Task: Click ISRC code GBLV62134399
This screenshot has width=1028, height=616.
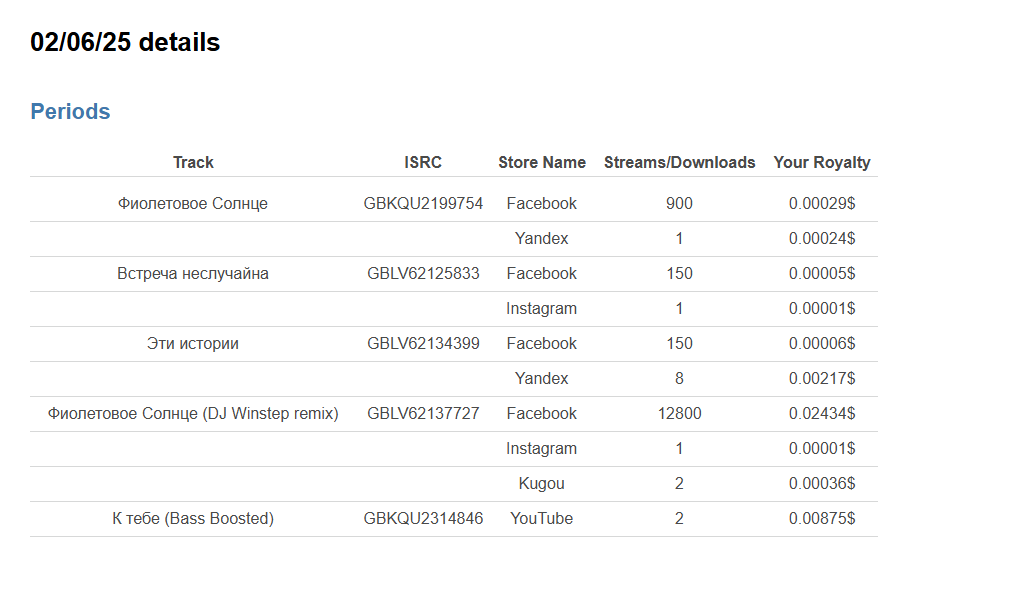Action: click(423, 344)
